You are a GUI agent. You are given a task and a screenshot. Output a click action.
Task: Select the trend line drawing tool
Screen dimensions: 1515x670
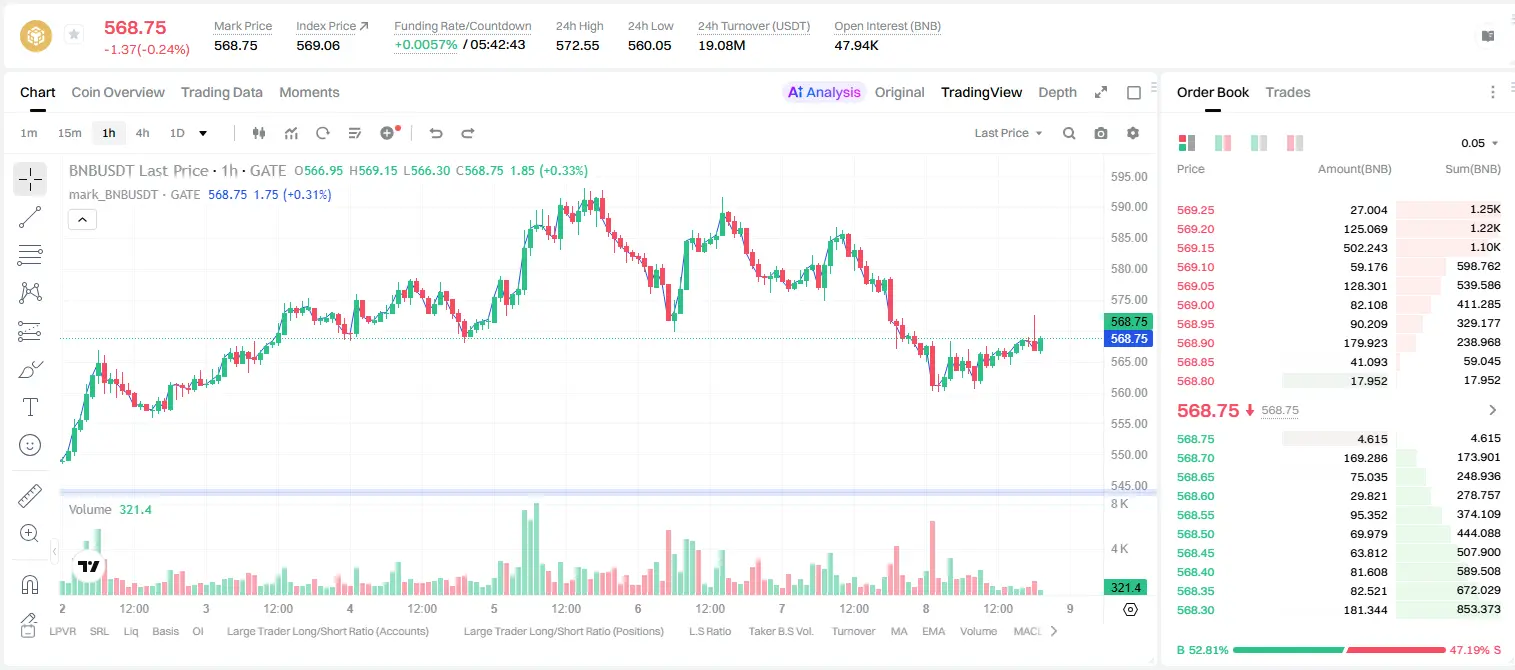click(30, 217)
